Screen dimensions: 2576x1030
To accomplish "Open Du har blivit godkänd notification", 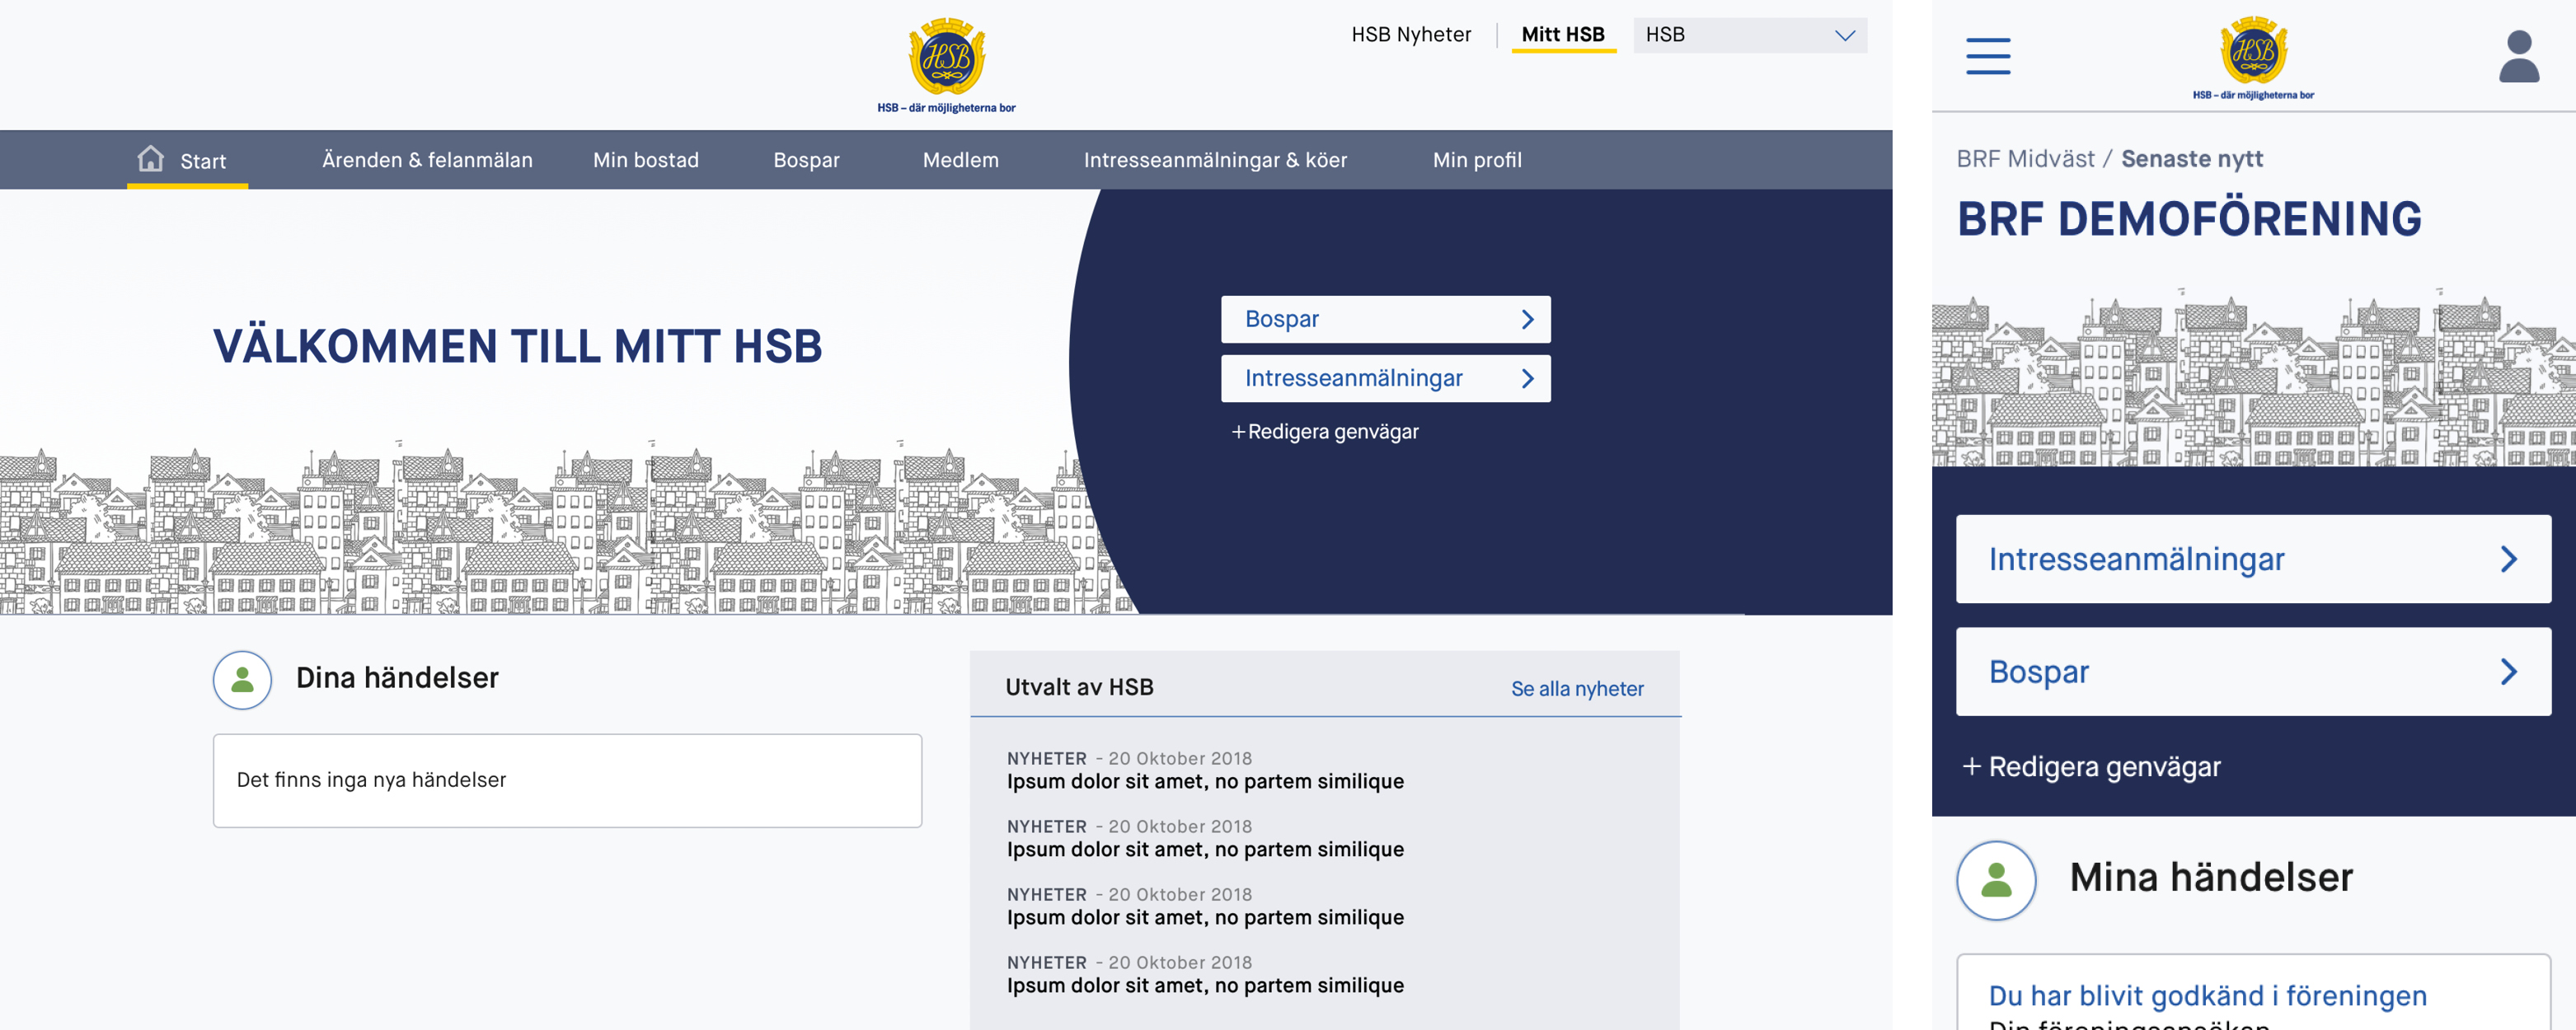I will tap(2207, 995).
